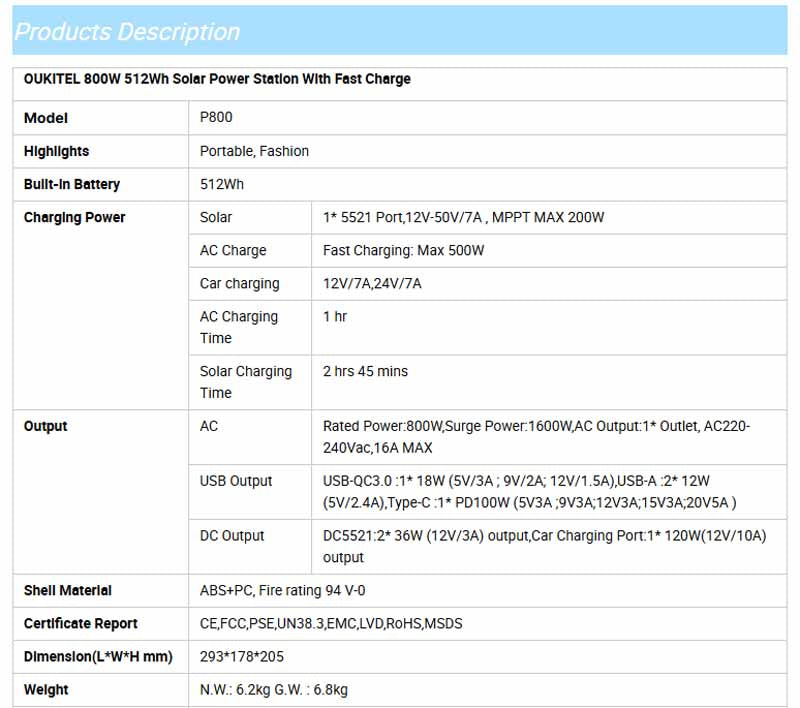Click the 'Products Description' header text

tap(127, 32)
